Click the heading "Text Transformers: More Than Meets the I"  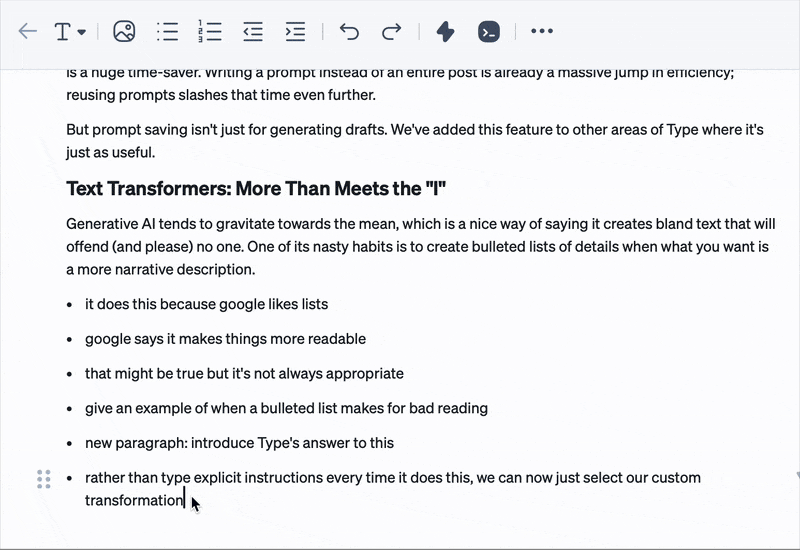point(256,189)
